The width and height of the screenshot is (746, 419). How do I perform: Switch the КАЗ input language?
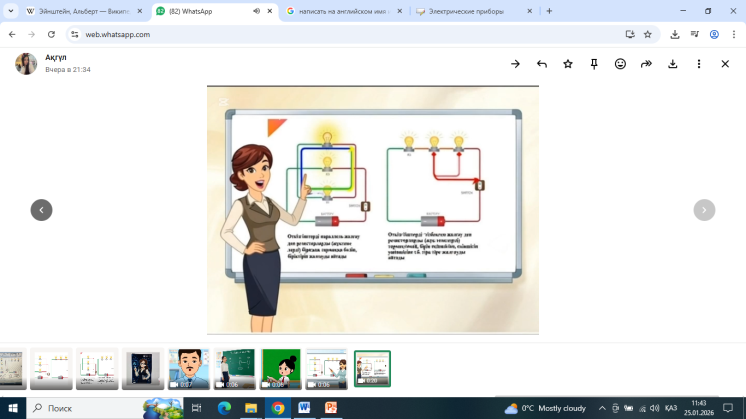tap(671, 408)
